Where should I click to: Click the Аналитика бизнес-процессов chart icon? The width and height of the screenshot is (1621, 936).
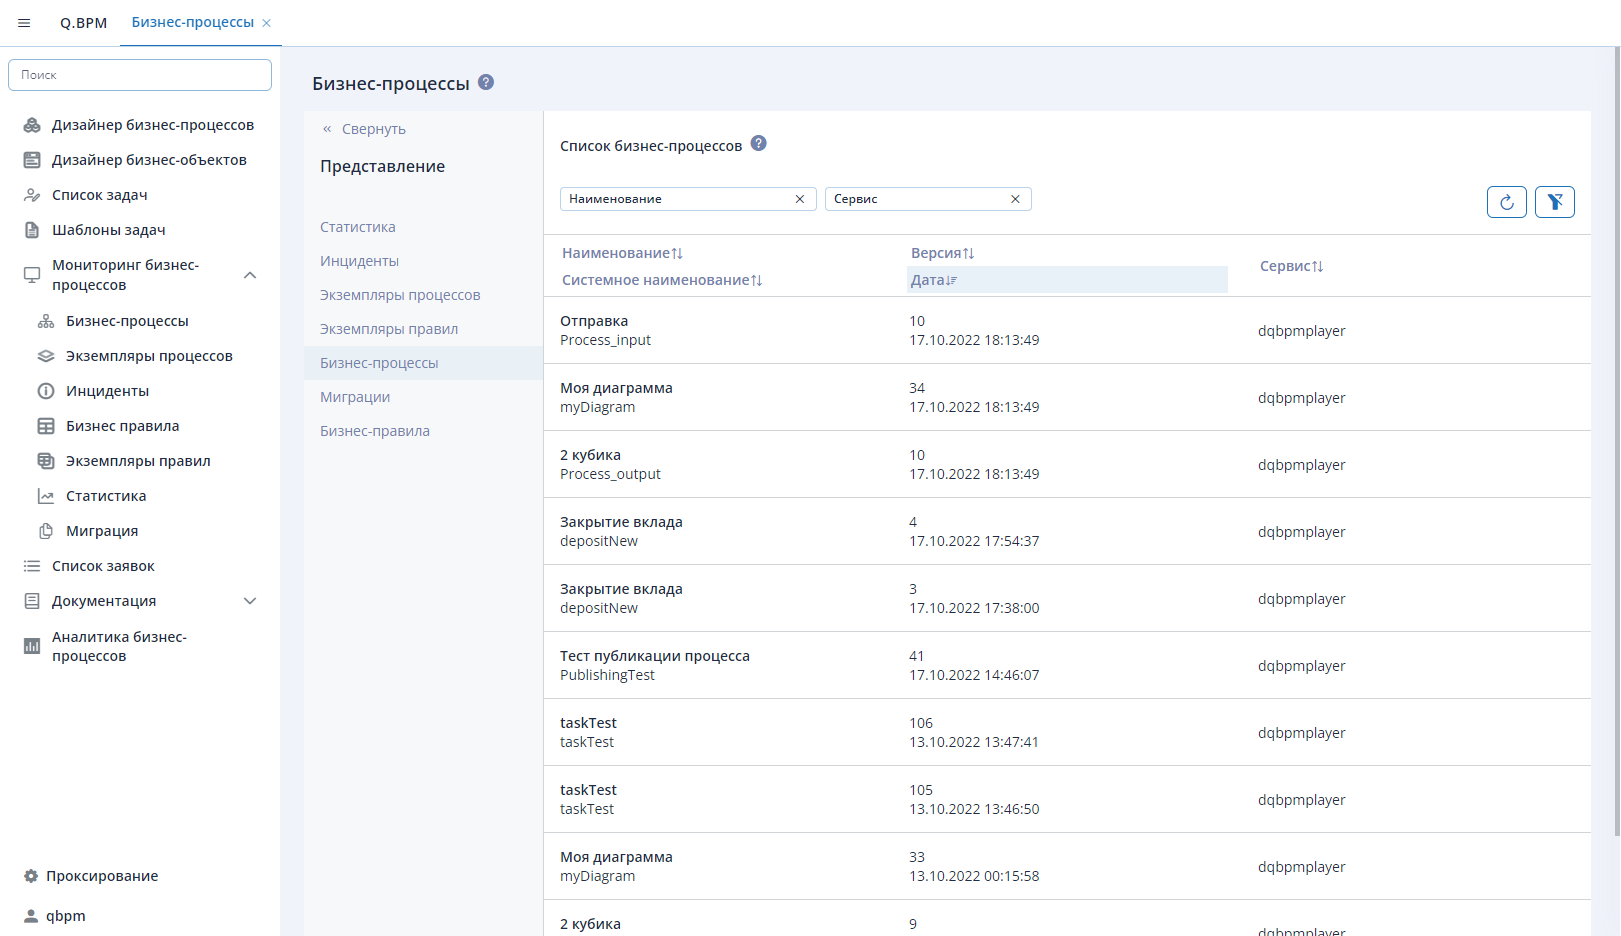(32, 646)
